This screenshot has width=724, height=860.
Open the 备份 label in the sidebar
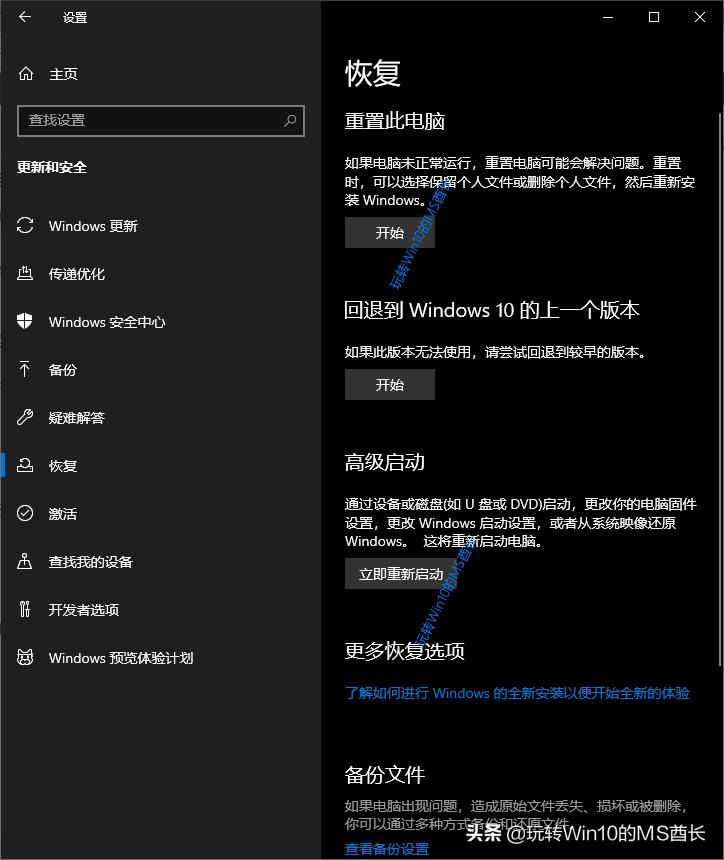(x=63, y=370)
